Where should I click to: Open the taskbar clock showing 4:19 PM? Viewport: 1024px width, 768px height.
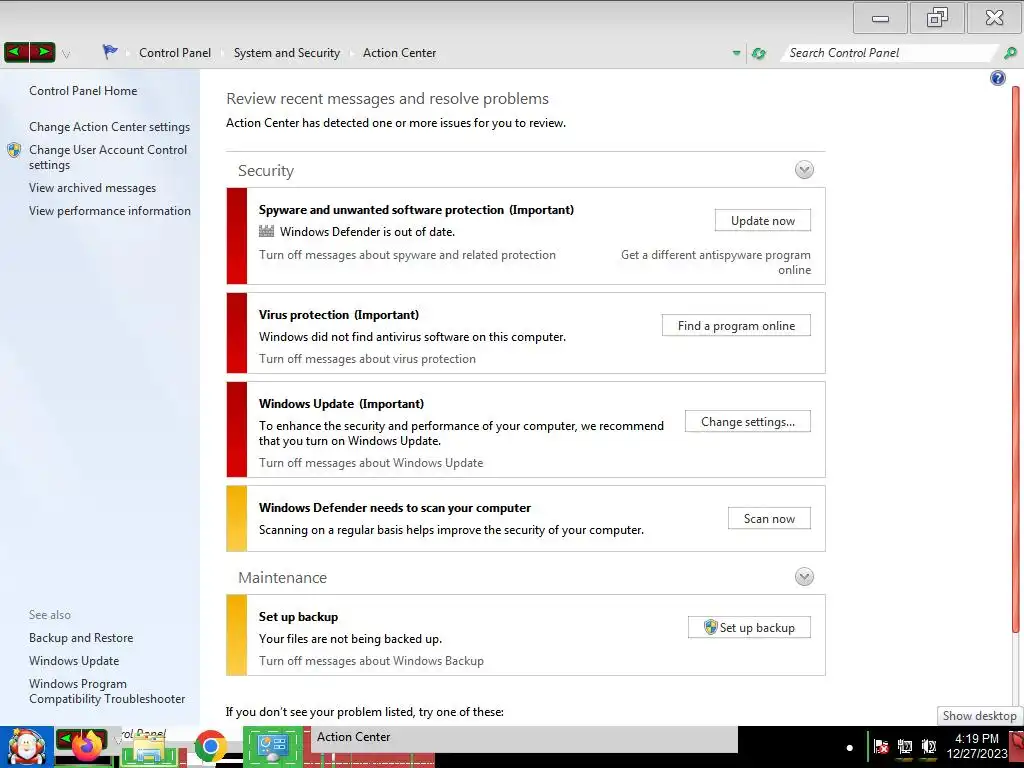point(976,746)
